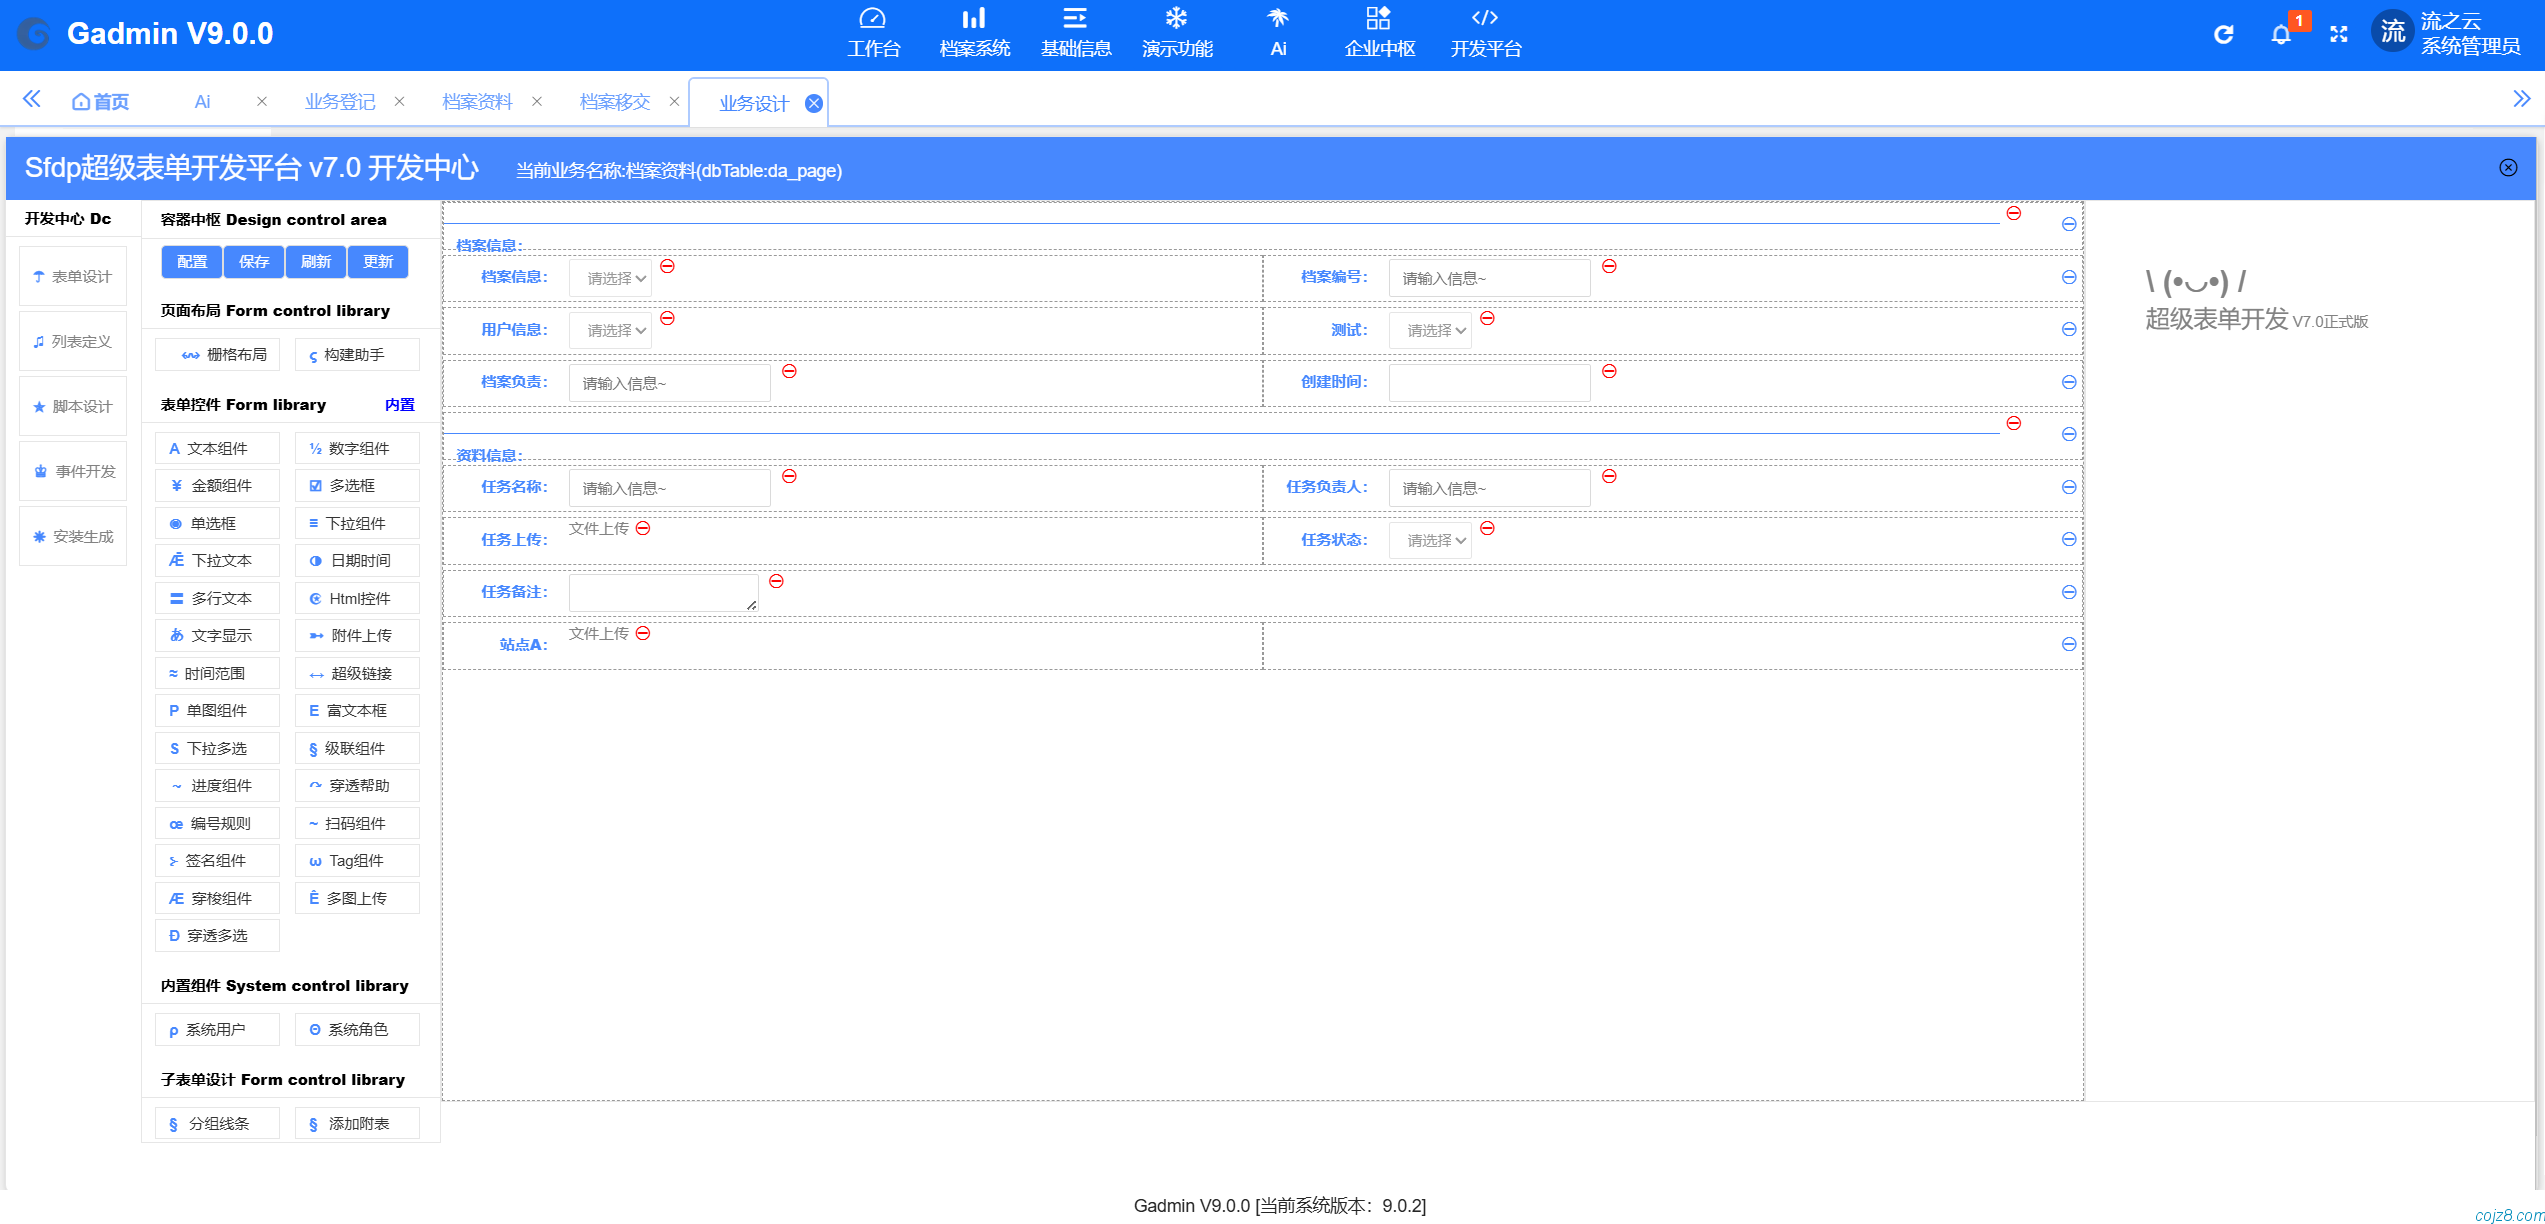Open the 任务状态 select dropdown
The image size is (2545, 1224).
1430,540
